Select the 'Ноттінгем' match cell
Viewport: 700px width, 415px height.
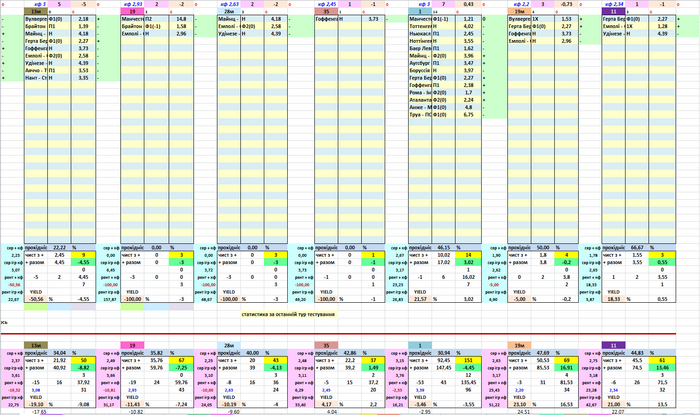(421, 41)
